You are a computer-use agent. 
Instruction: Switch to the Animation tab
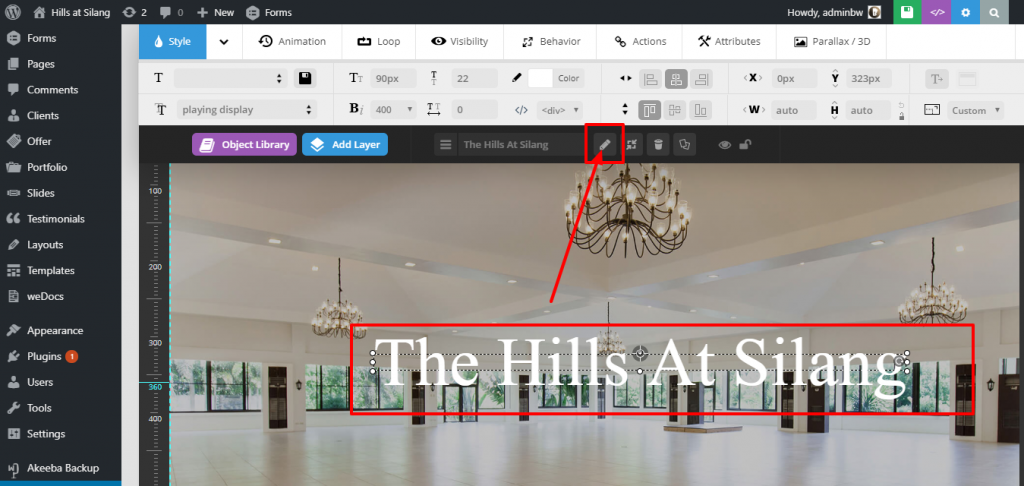pos(292,41)
